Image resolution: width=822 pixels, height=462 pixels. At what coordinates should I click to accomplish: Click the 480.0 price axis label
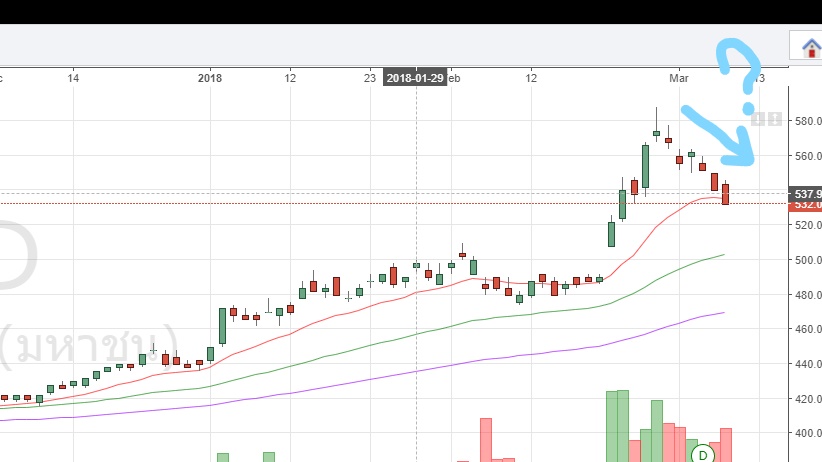pos(807,295)
